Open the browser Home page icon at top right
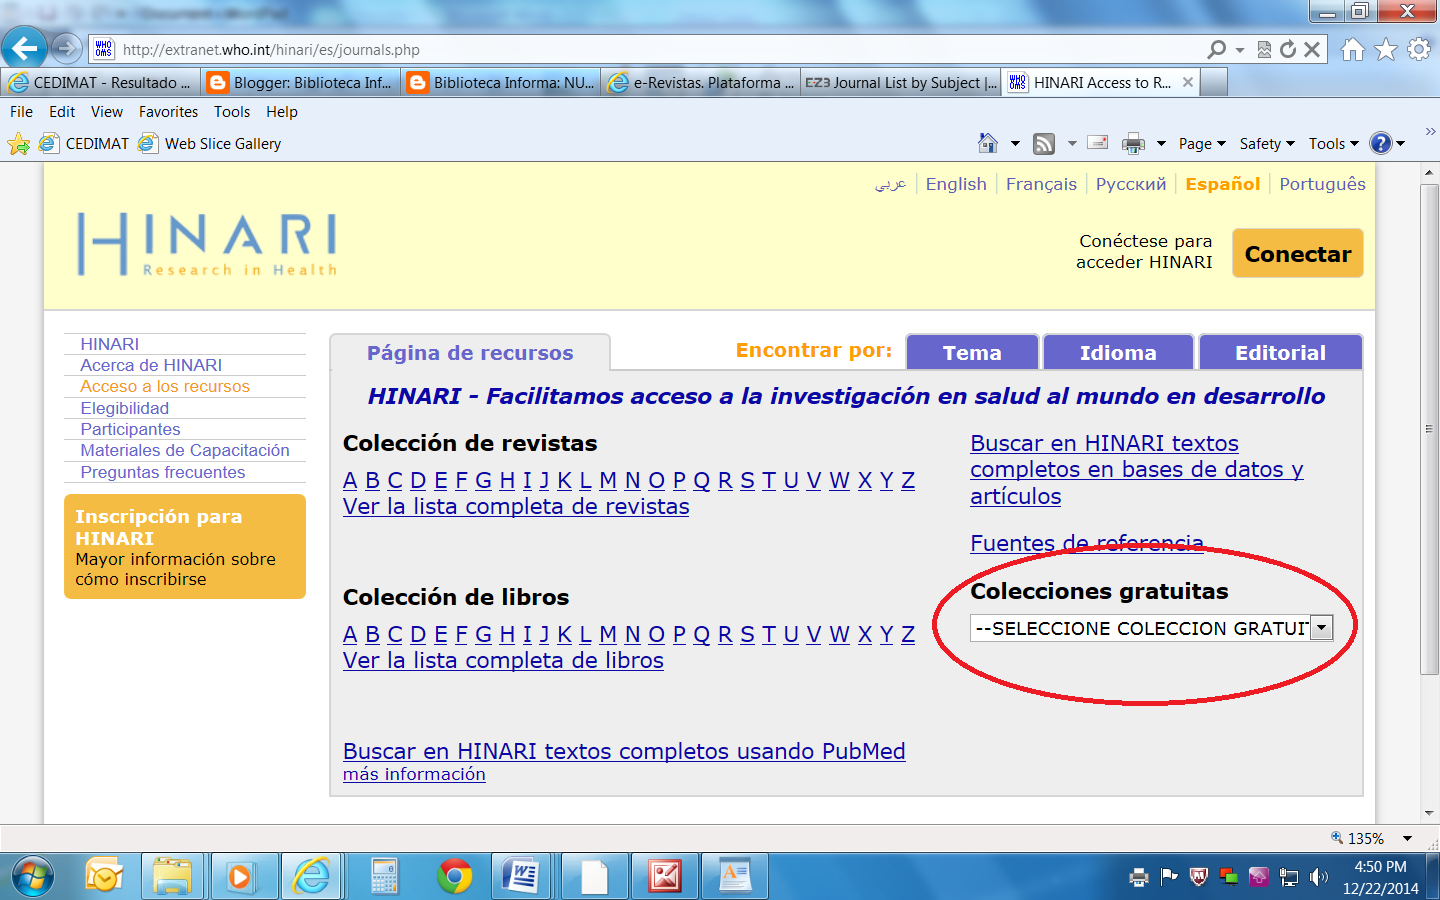This screenshot has height=900, width=1440. tap(1352, 49)
